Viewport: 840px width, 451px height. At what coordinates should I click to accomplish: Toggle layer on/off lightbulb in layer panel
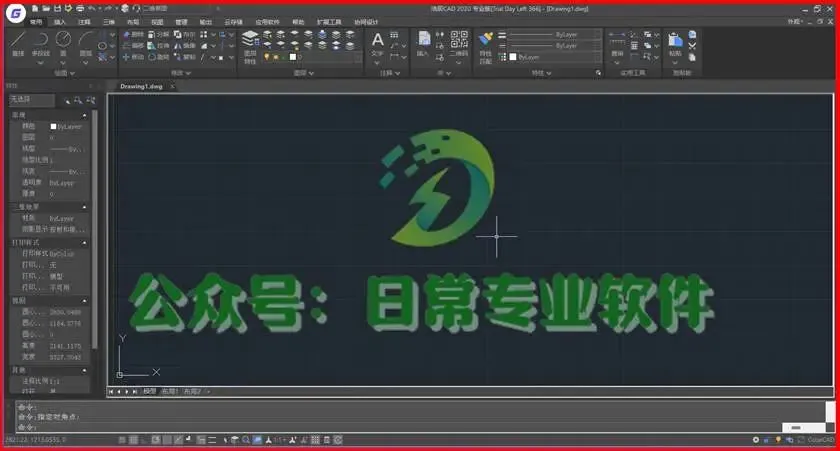[267, 57]
